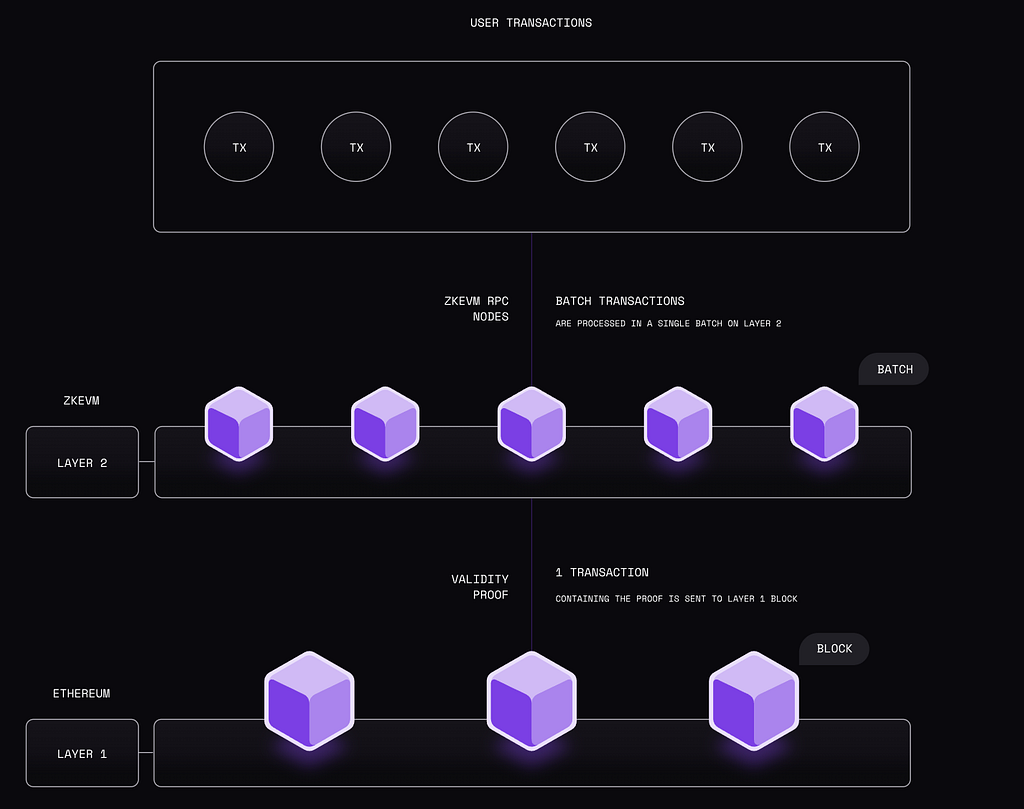This screenshot has height=809, width=1024.
Task: Click the BATCH tag bubble
Action: click(x=893, y=369)
